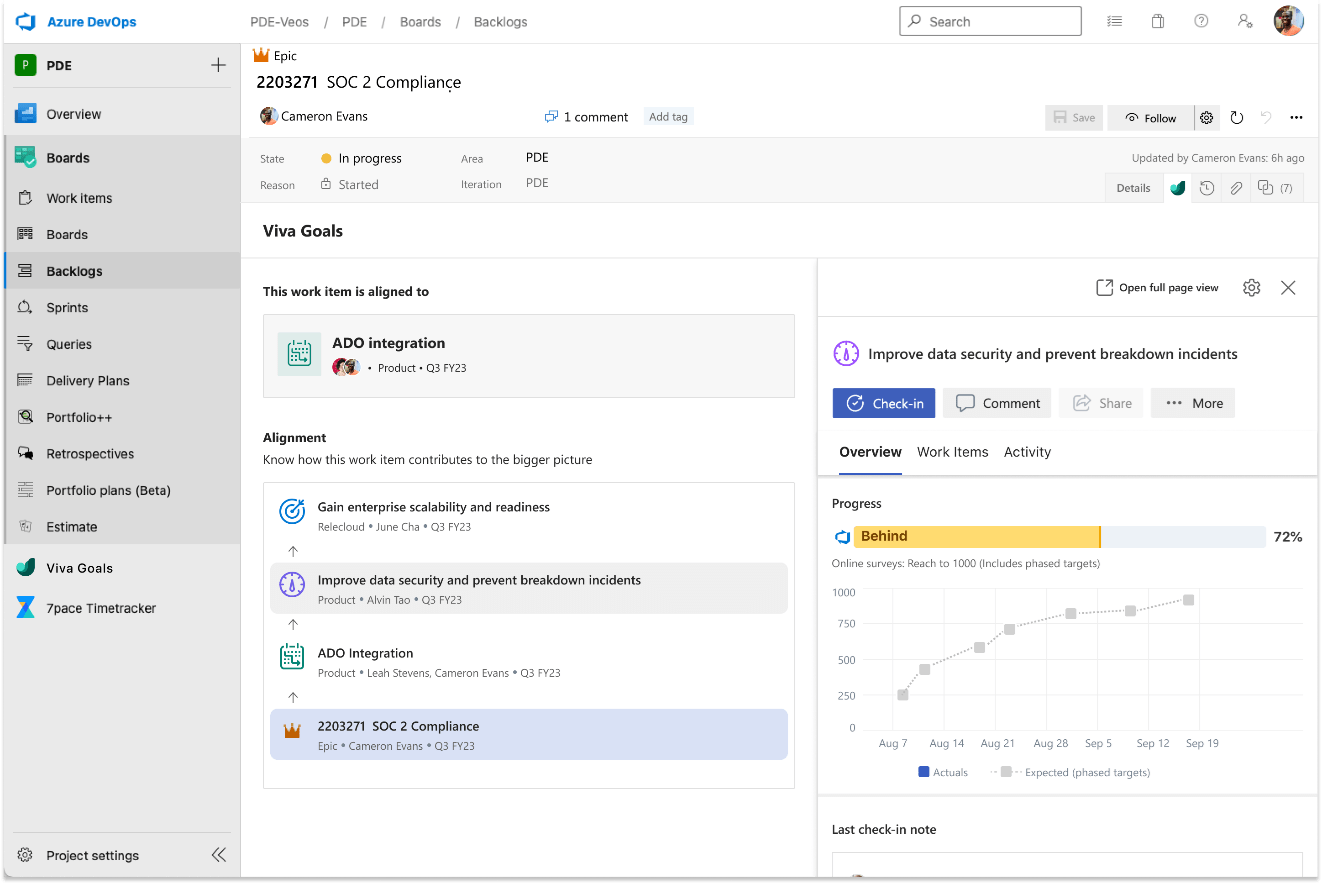Switch to the Work Items tab
1322x884 pixels.
(952, 452)
